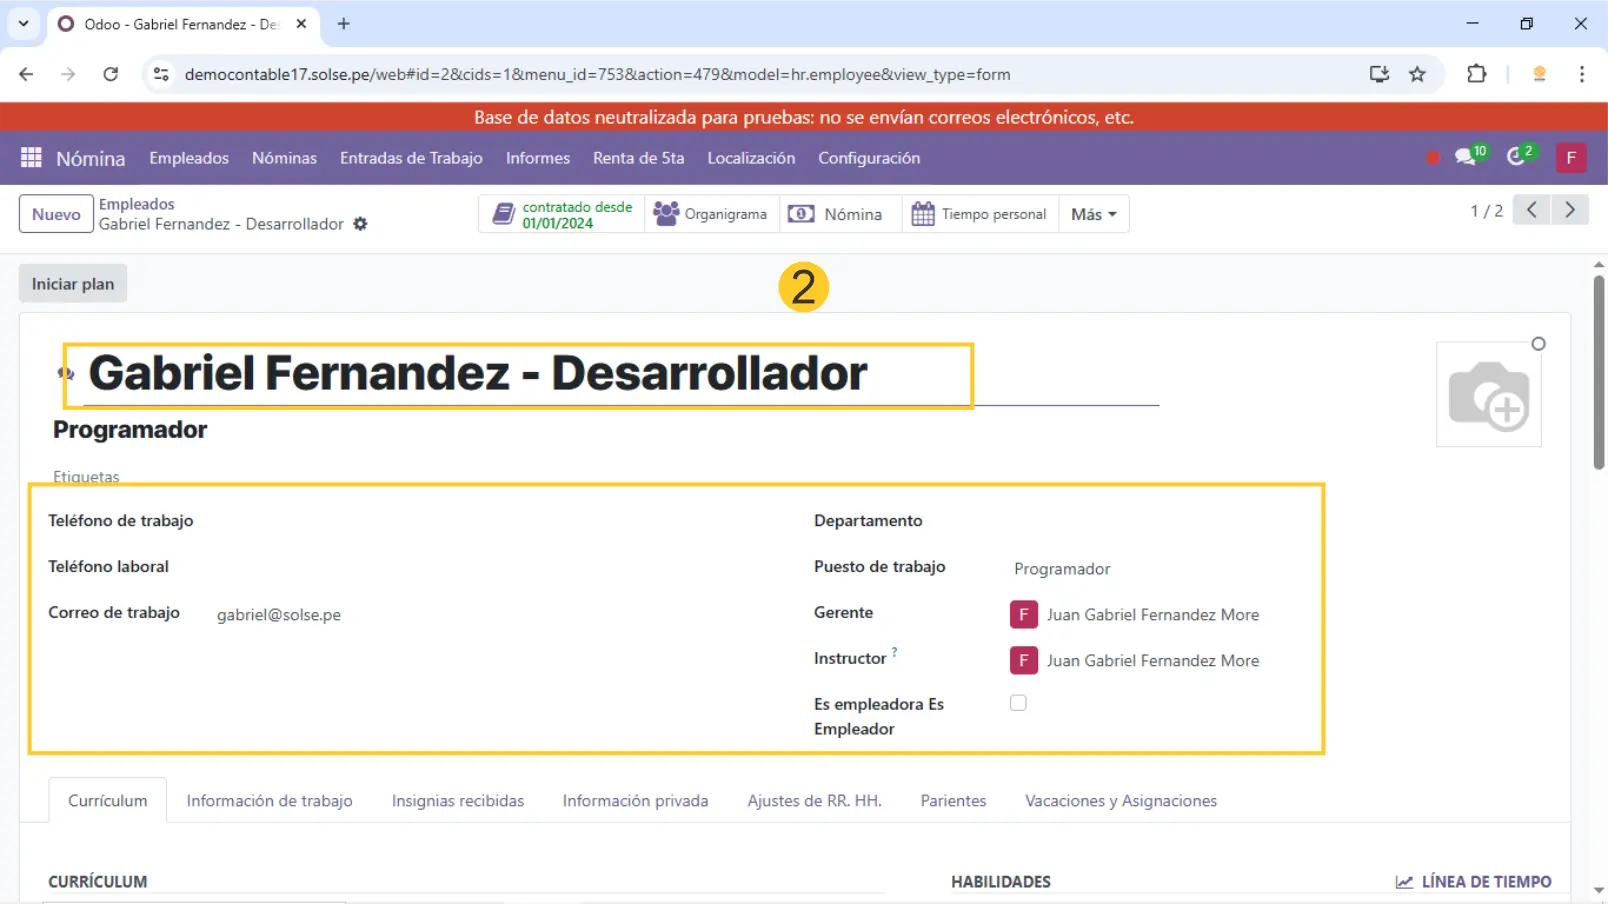Go to next employee record arrow
Screen dimensions: 1608x904
pos(1569,210)
